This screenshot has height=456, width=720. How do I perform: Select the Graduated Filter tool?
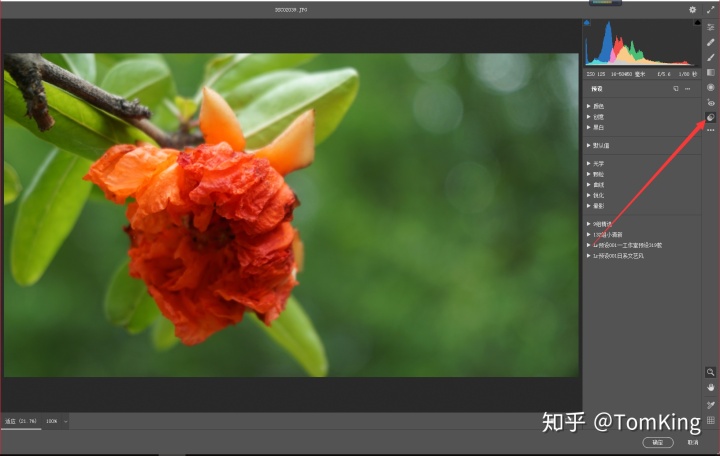pos(711,73)
